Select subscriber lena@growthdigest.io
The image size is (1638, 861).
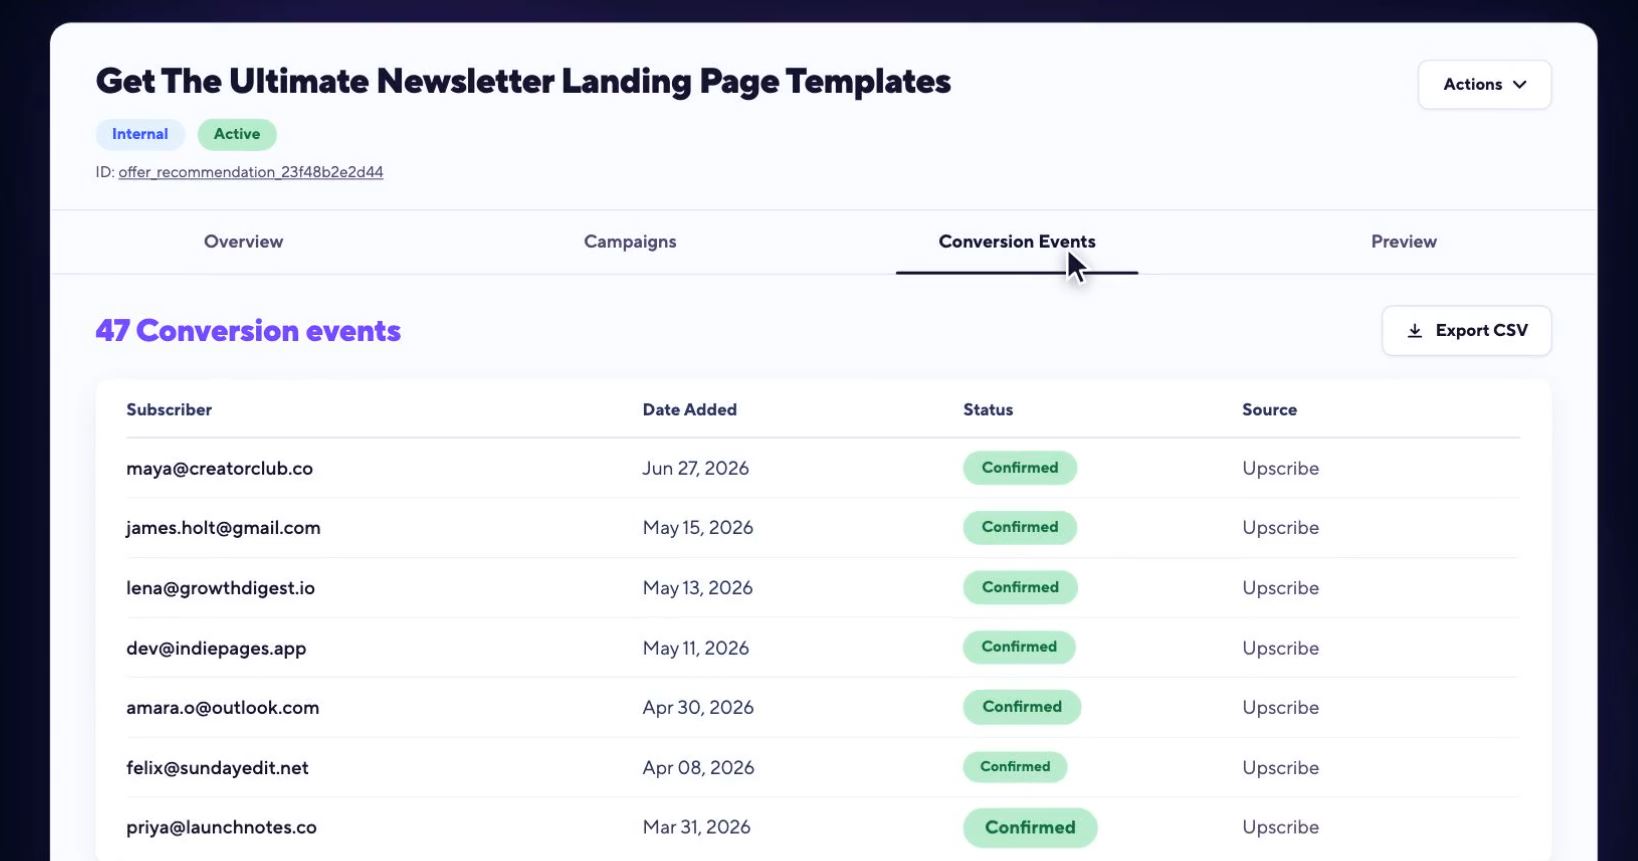[221, 588]
